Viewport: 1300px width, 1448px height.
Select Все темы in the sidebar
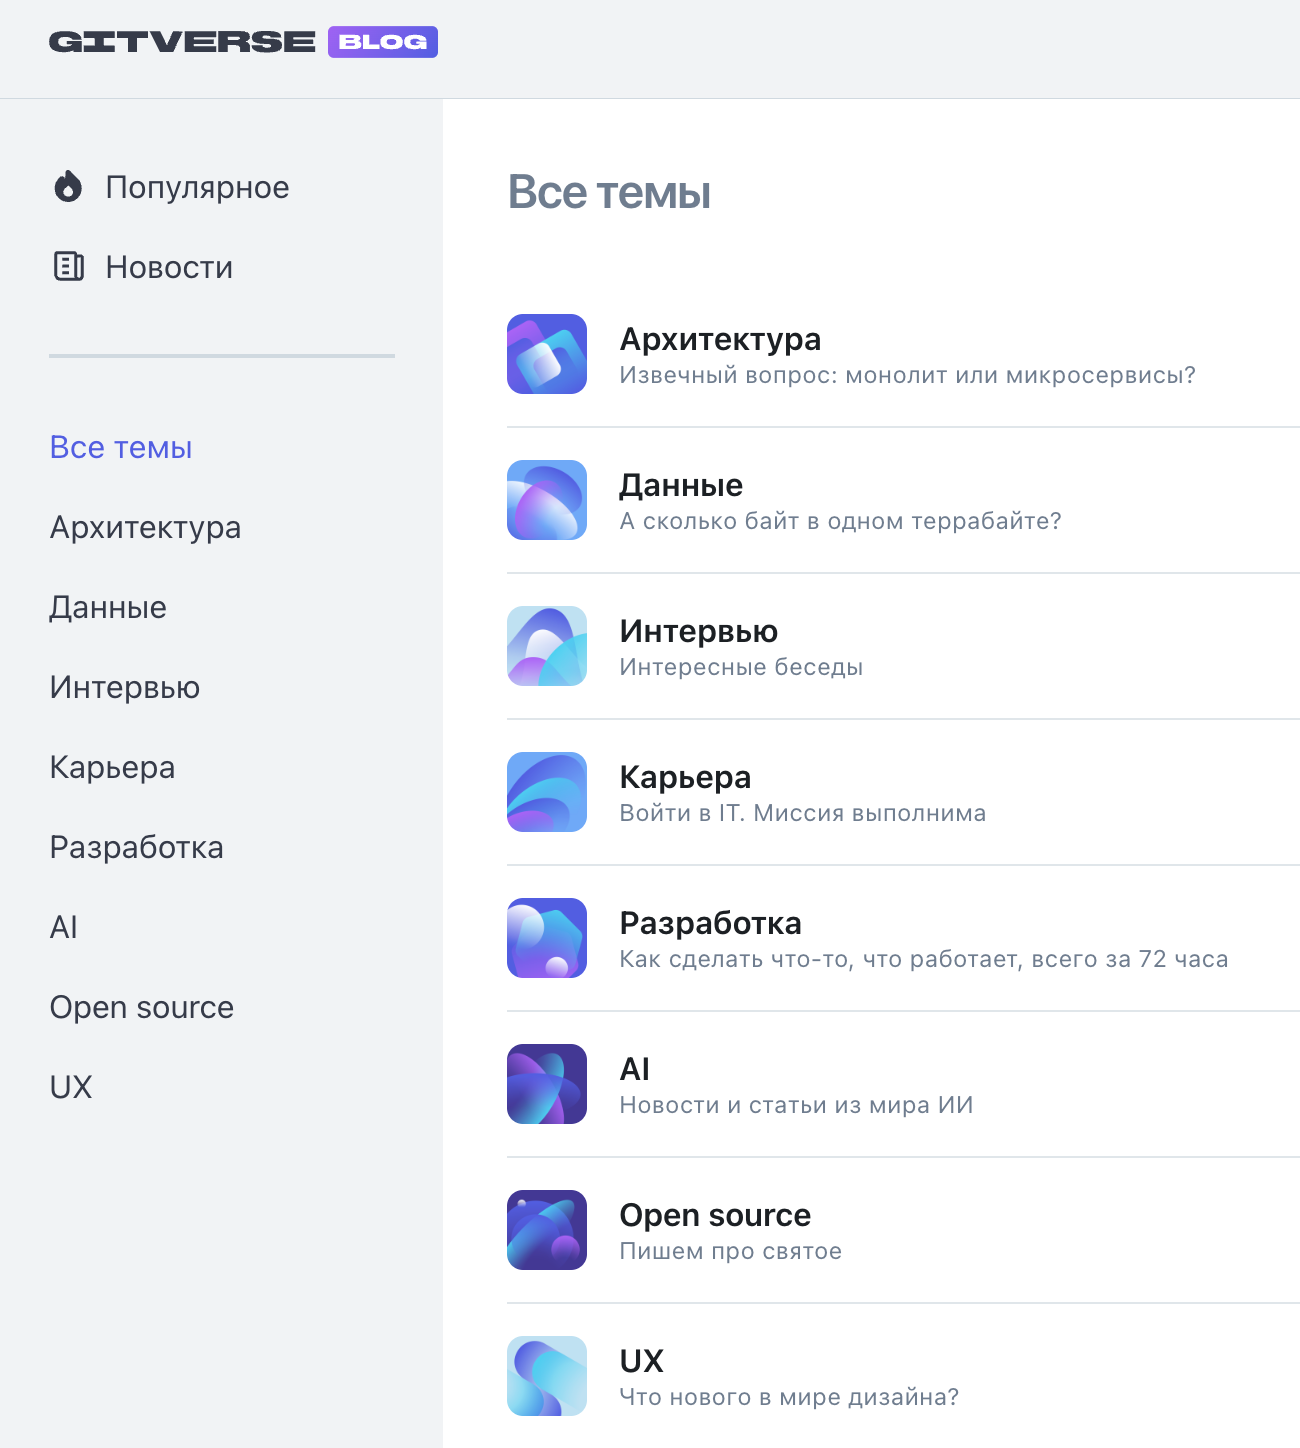[121, 447]
